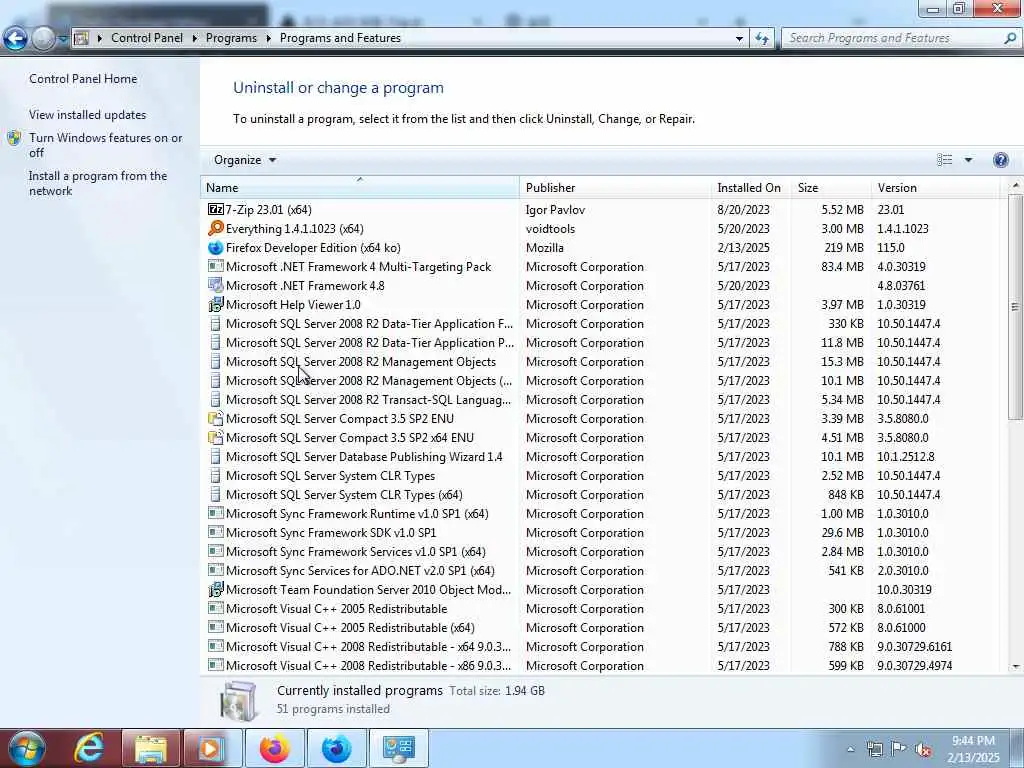Select Microsoft SQL Server 2008 R2 Transact-SQL Language row

click(x=604, y=399)
